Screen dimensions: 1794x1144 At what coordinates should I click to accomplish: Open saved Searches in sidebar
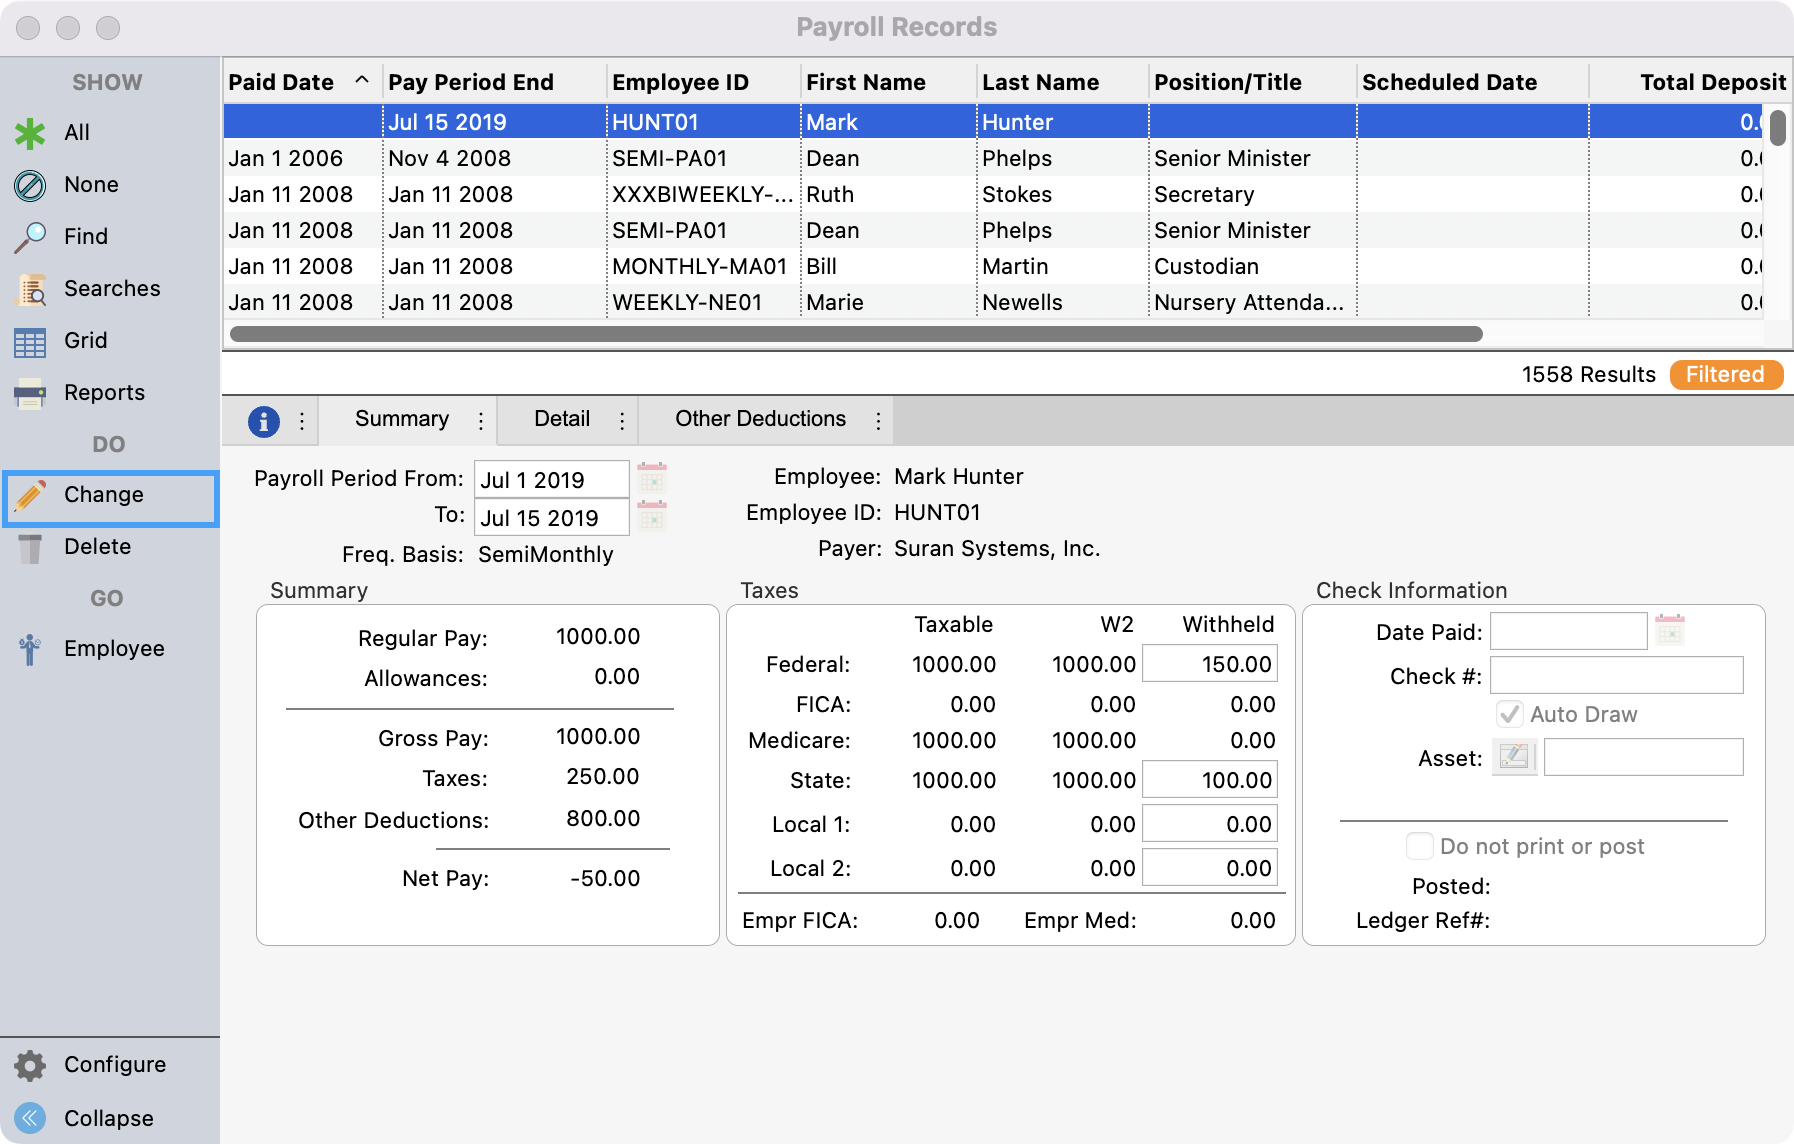[x=30, y=289]
